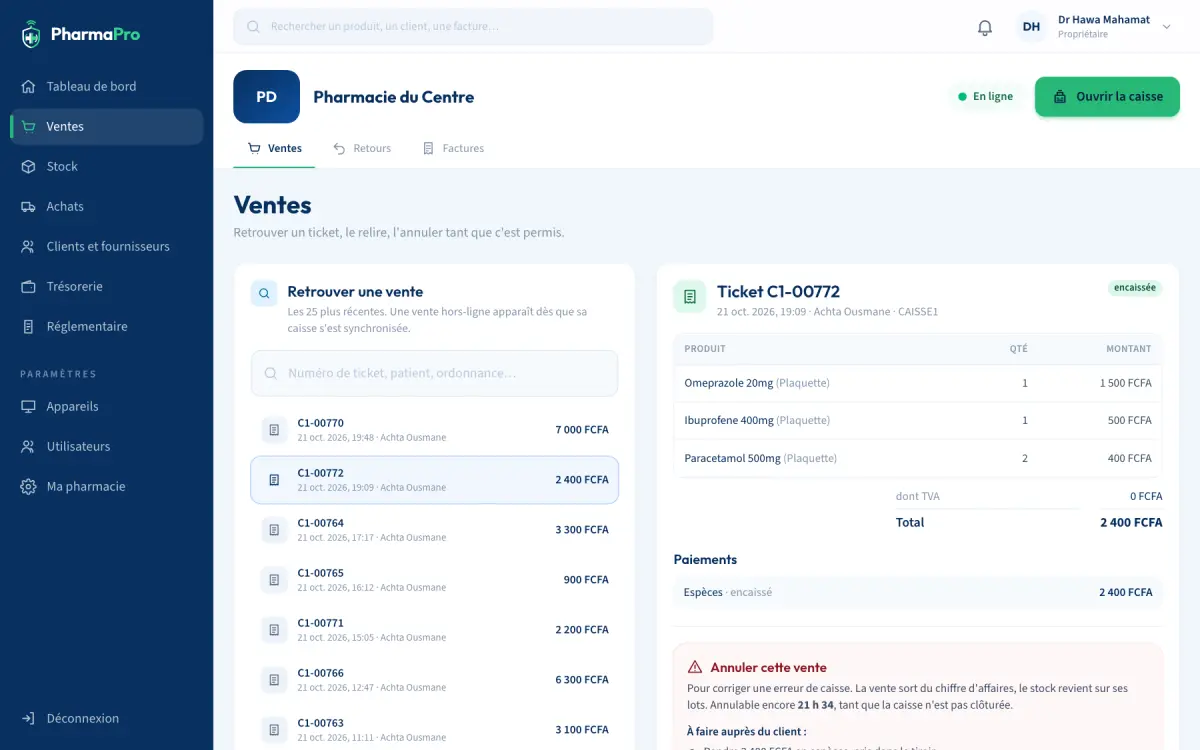Select ticket C1-00771 in the list
This screenshot has width=1200, height=750.
(x=434, y=630)
